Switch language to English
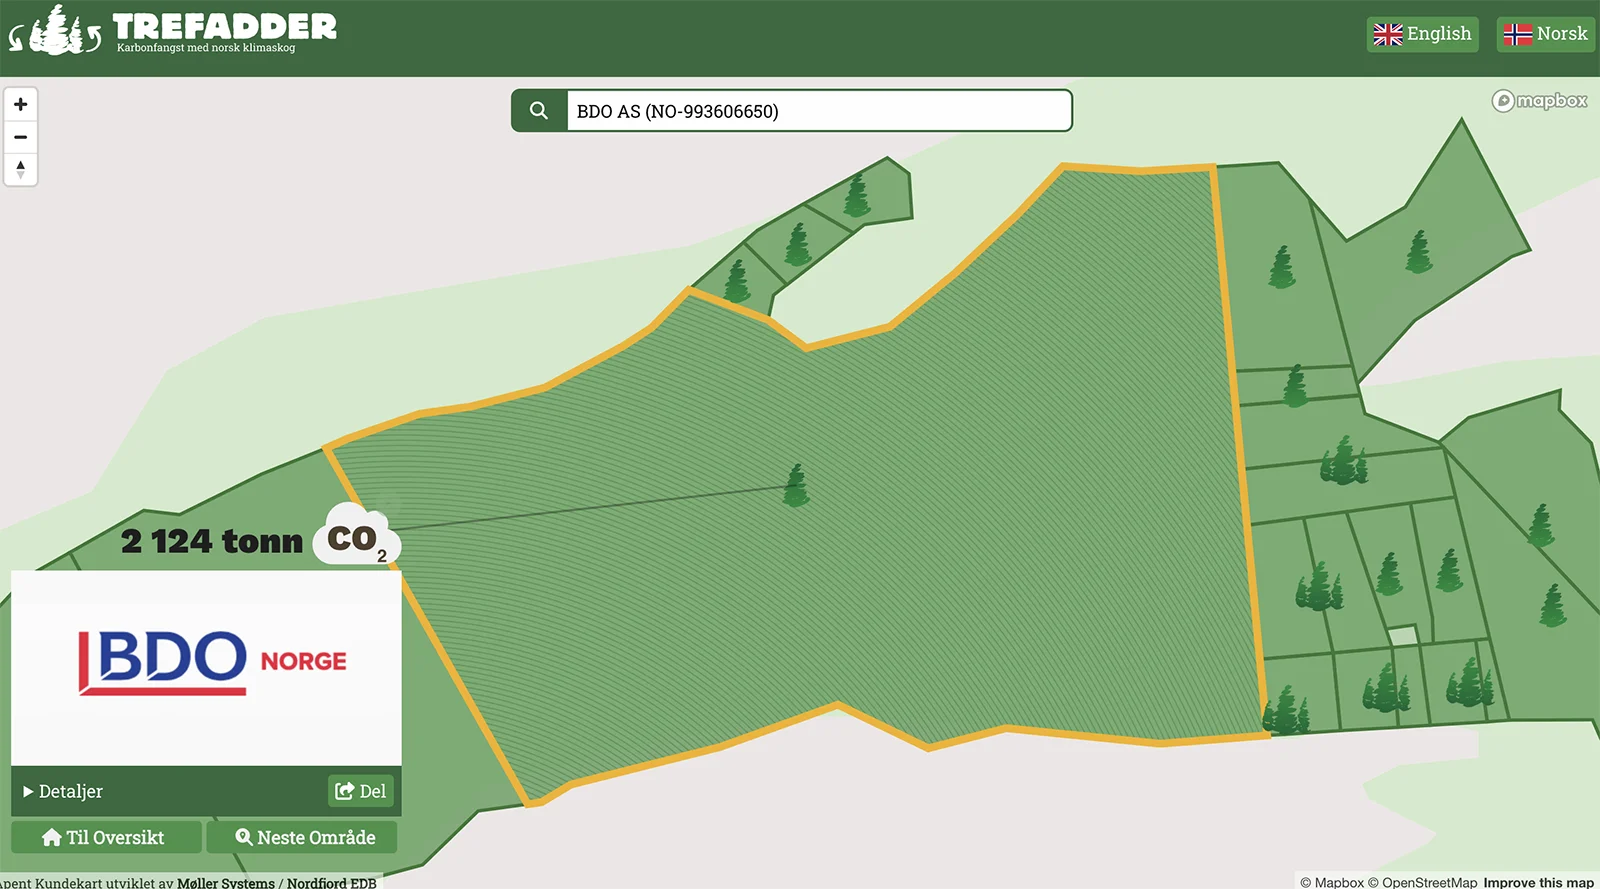The image size is (1600, 889). (x=1422, y=34)
